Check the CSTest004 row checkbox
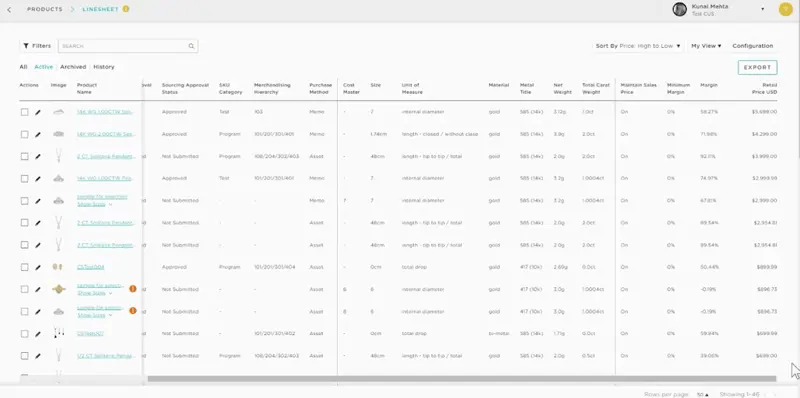The image size is (800, 398). (x=24, y=267)
